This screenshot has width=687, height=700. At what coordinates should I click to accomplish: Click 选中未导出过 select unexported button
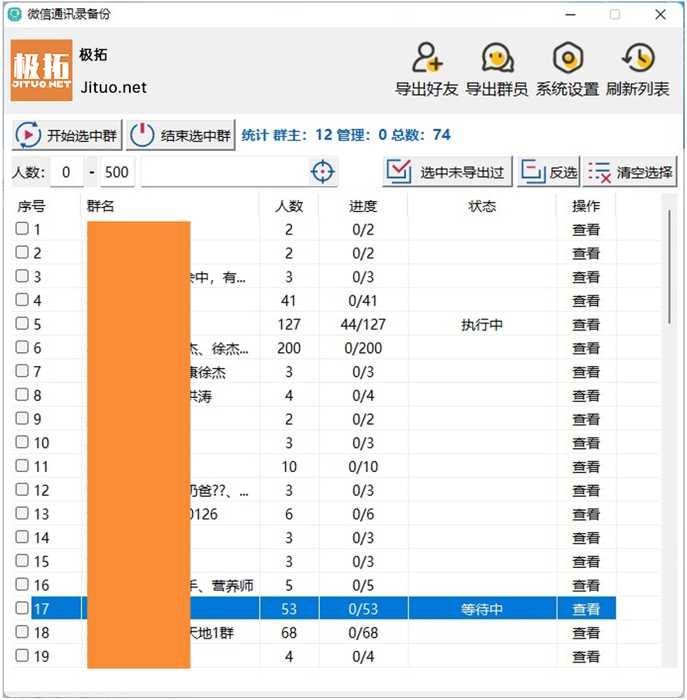447,172
